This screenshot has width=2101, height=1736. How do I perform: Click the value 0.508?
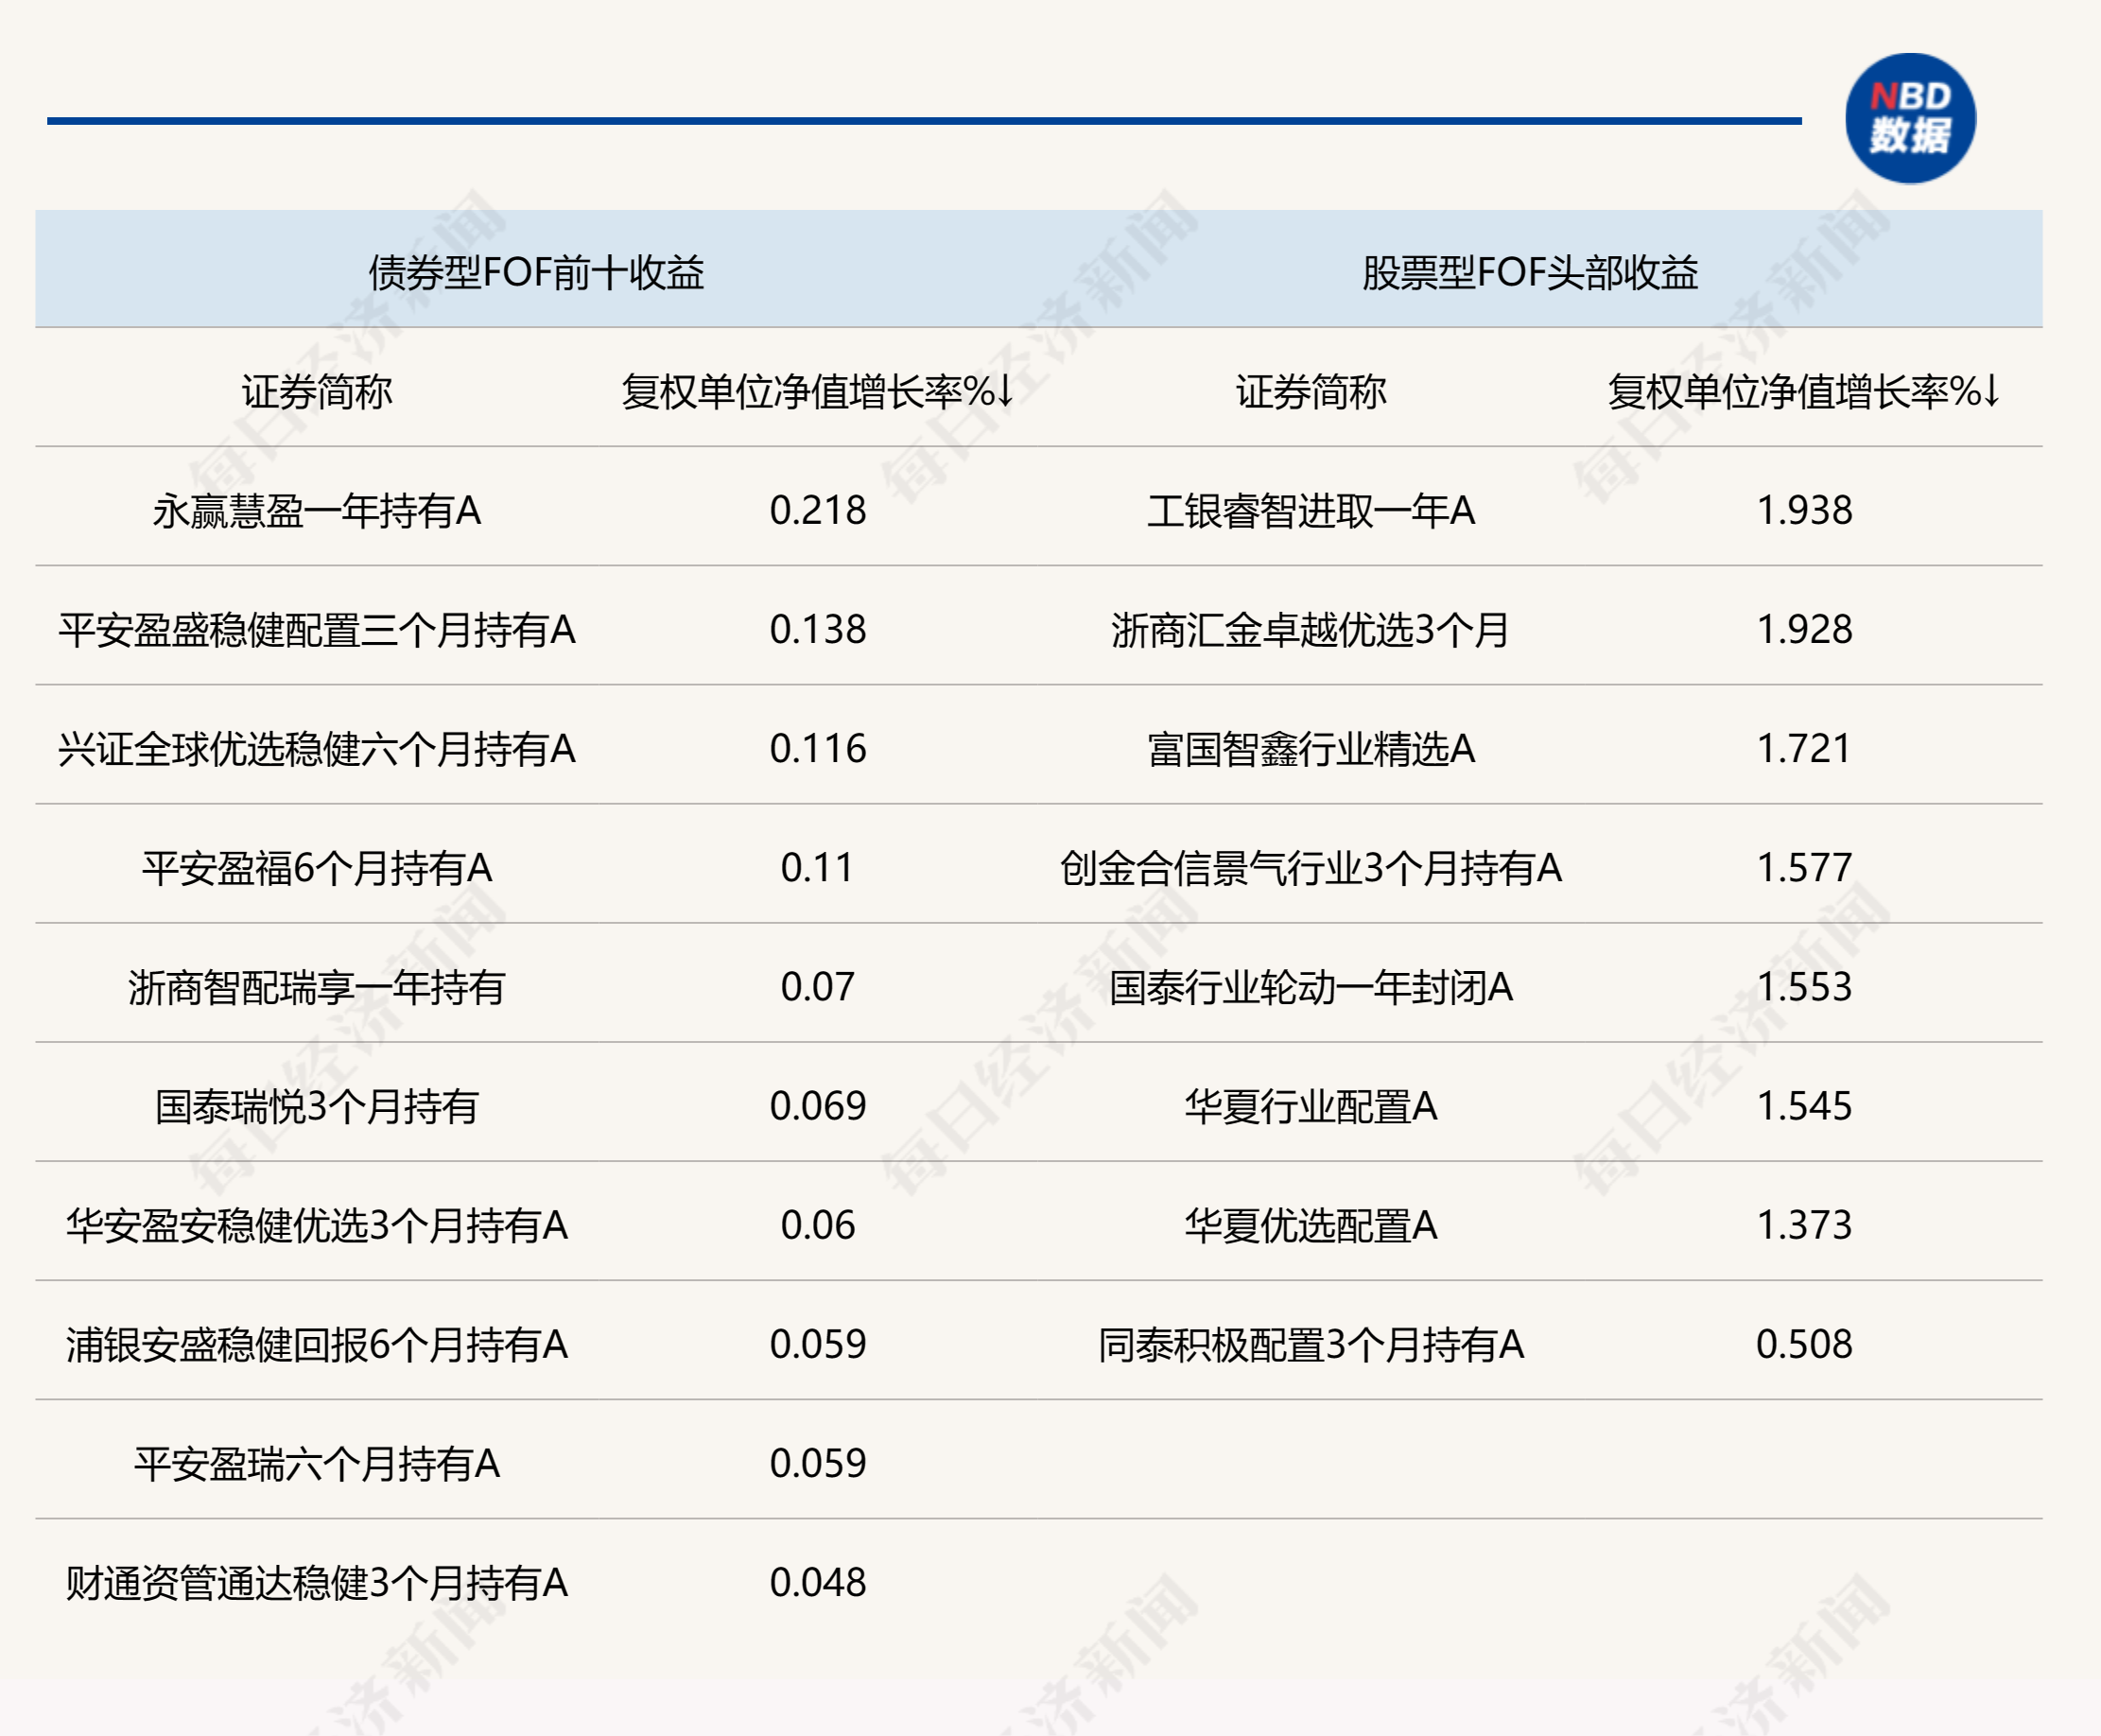click(x=1804, y=1343)
